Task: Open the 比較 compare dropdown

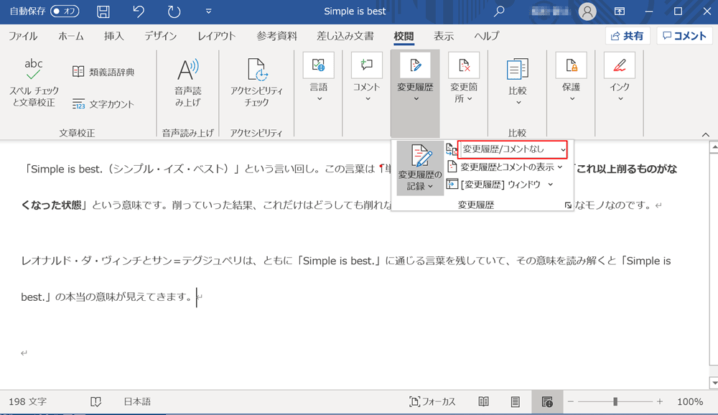Action: (x=517, y=82)
